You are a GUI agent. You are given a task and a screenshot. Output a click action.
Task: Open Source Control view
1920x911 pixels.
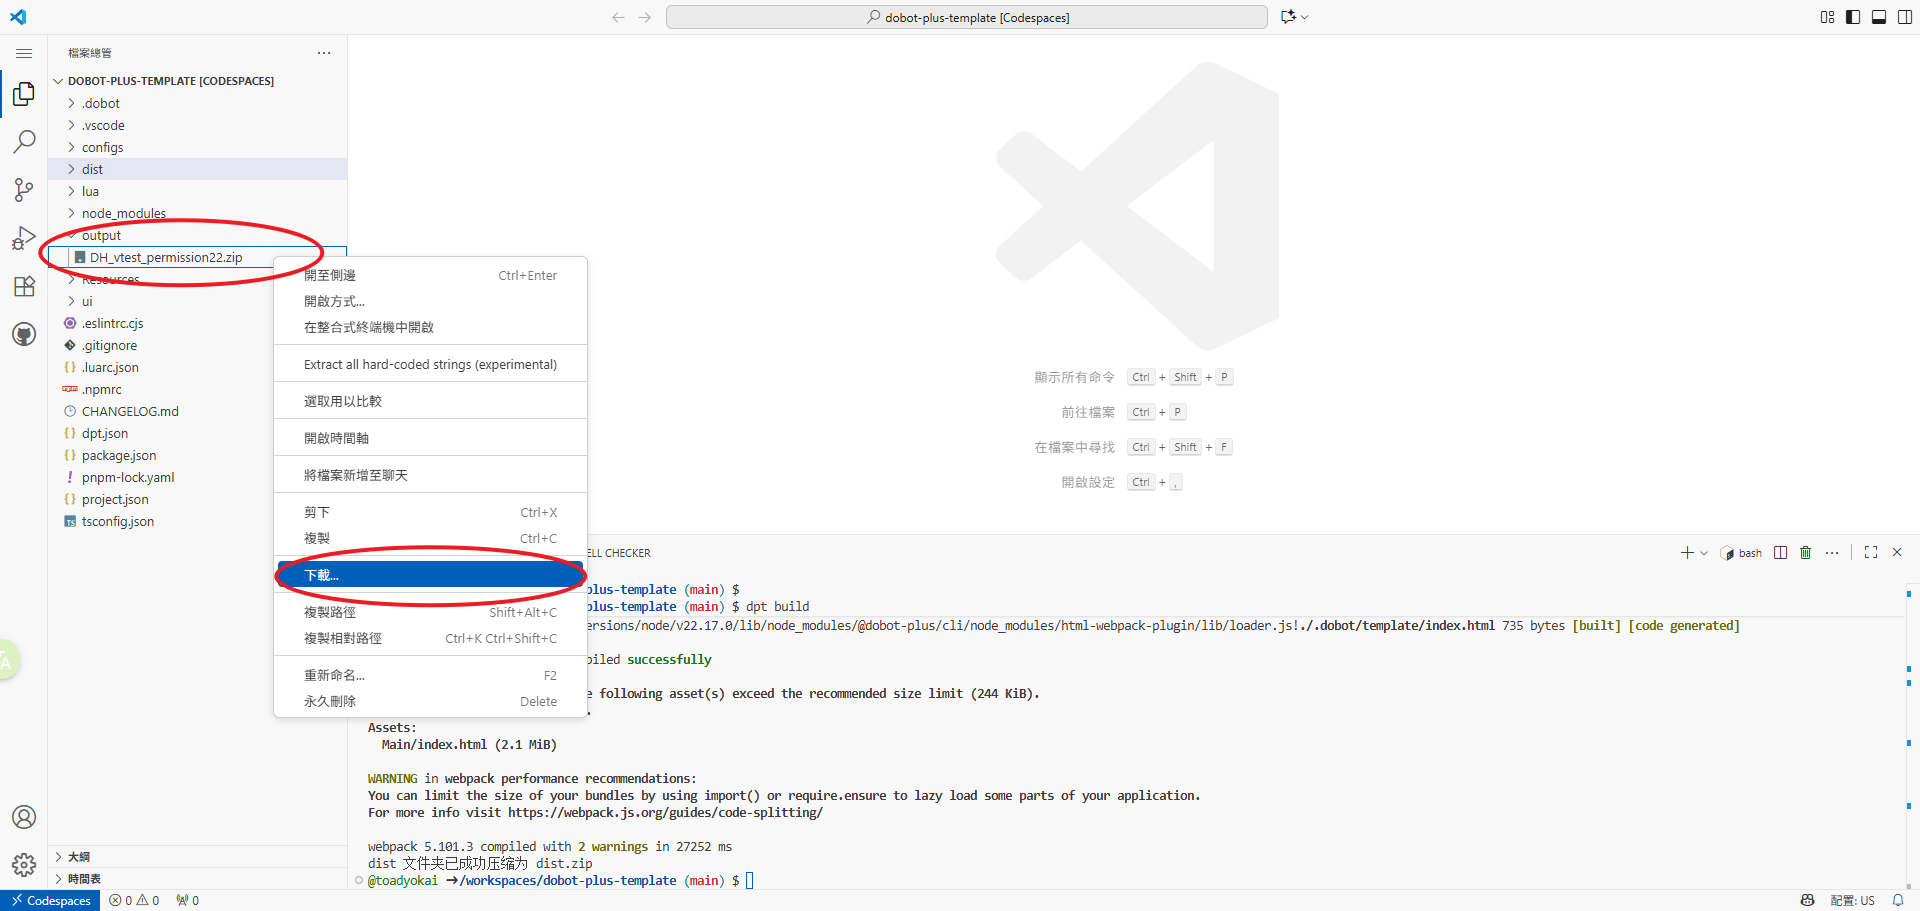pos(24,190)
